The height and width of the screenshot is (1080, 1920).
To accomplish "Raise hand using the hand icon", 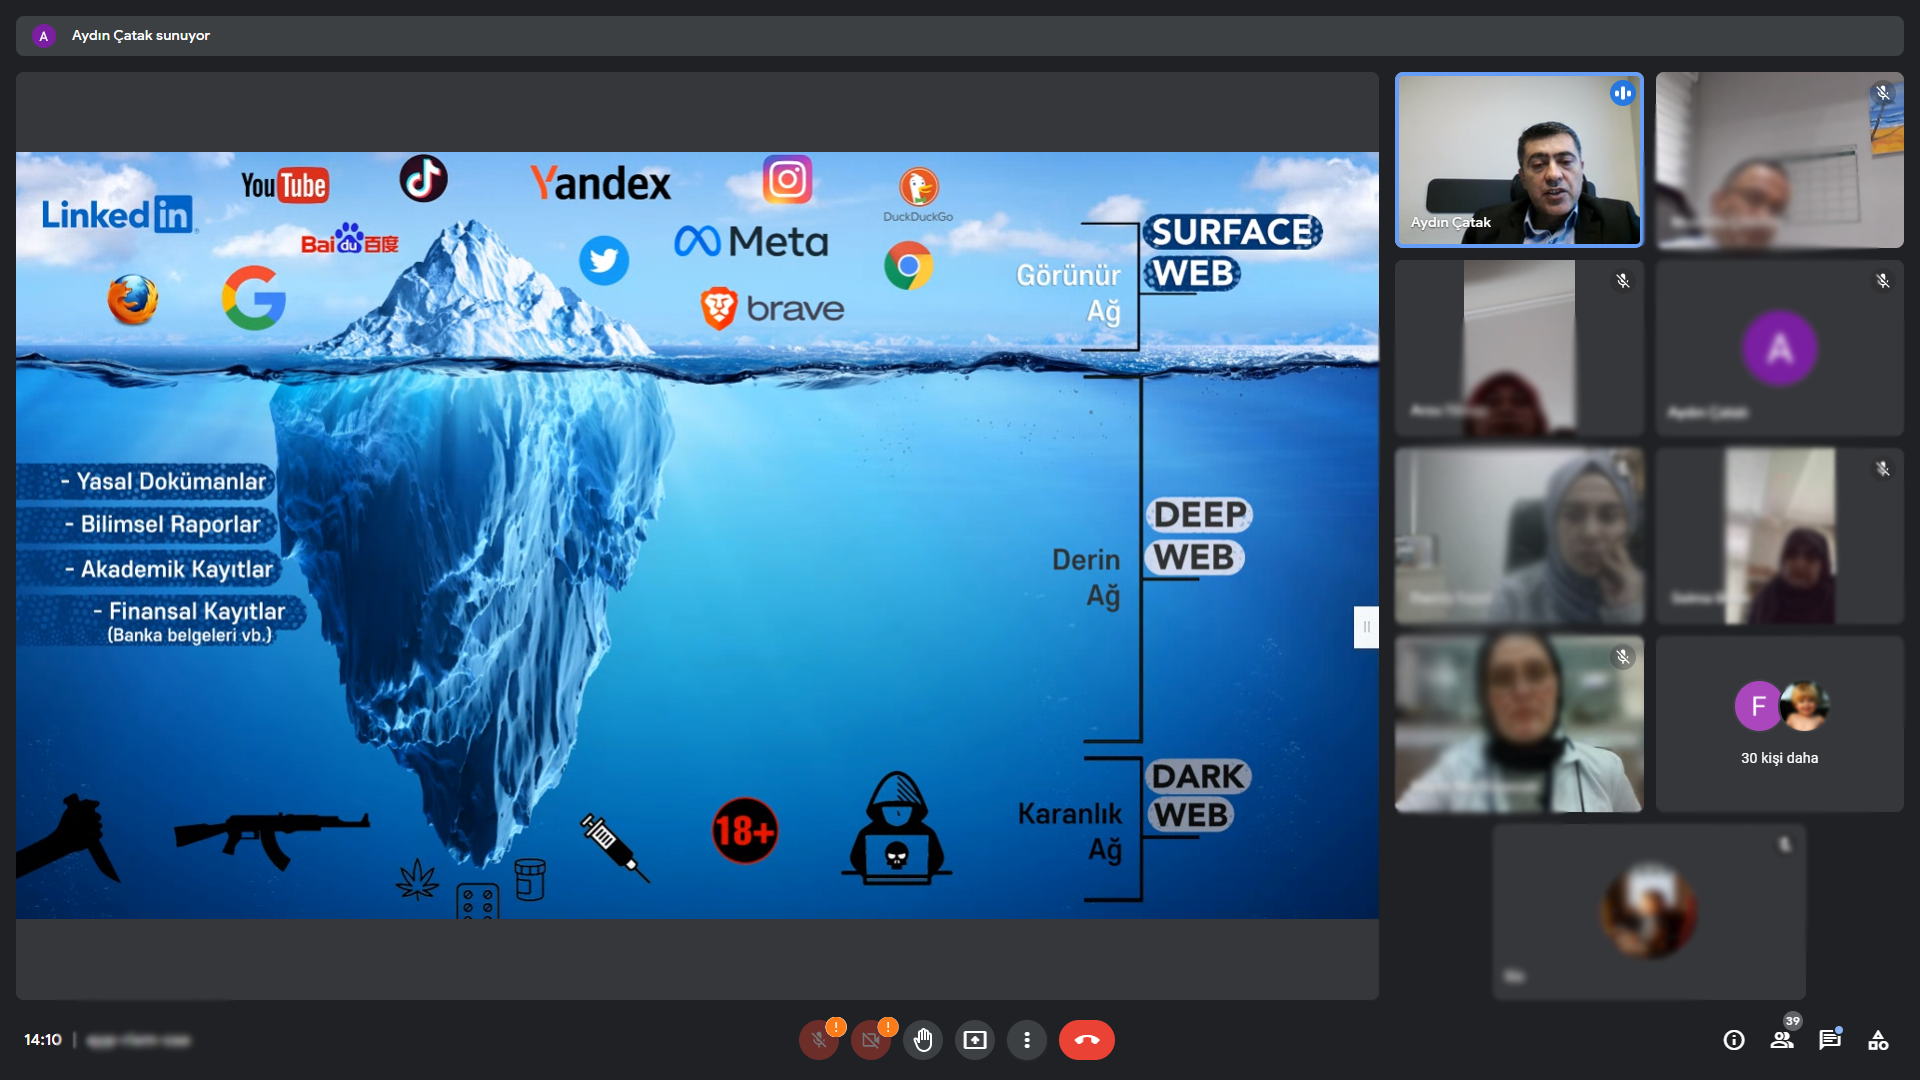I will [x=923, y=1040].
